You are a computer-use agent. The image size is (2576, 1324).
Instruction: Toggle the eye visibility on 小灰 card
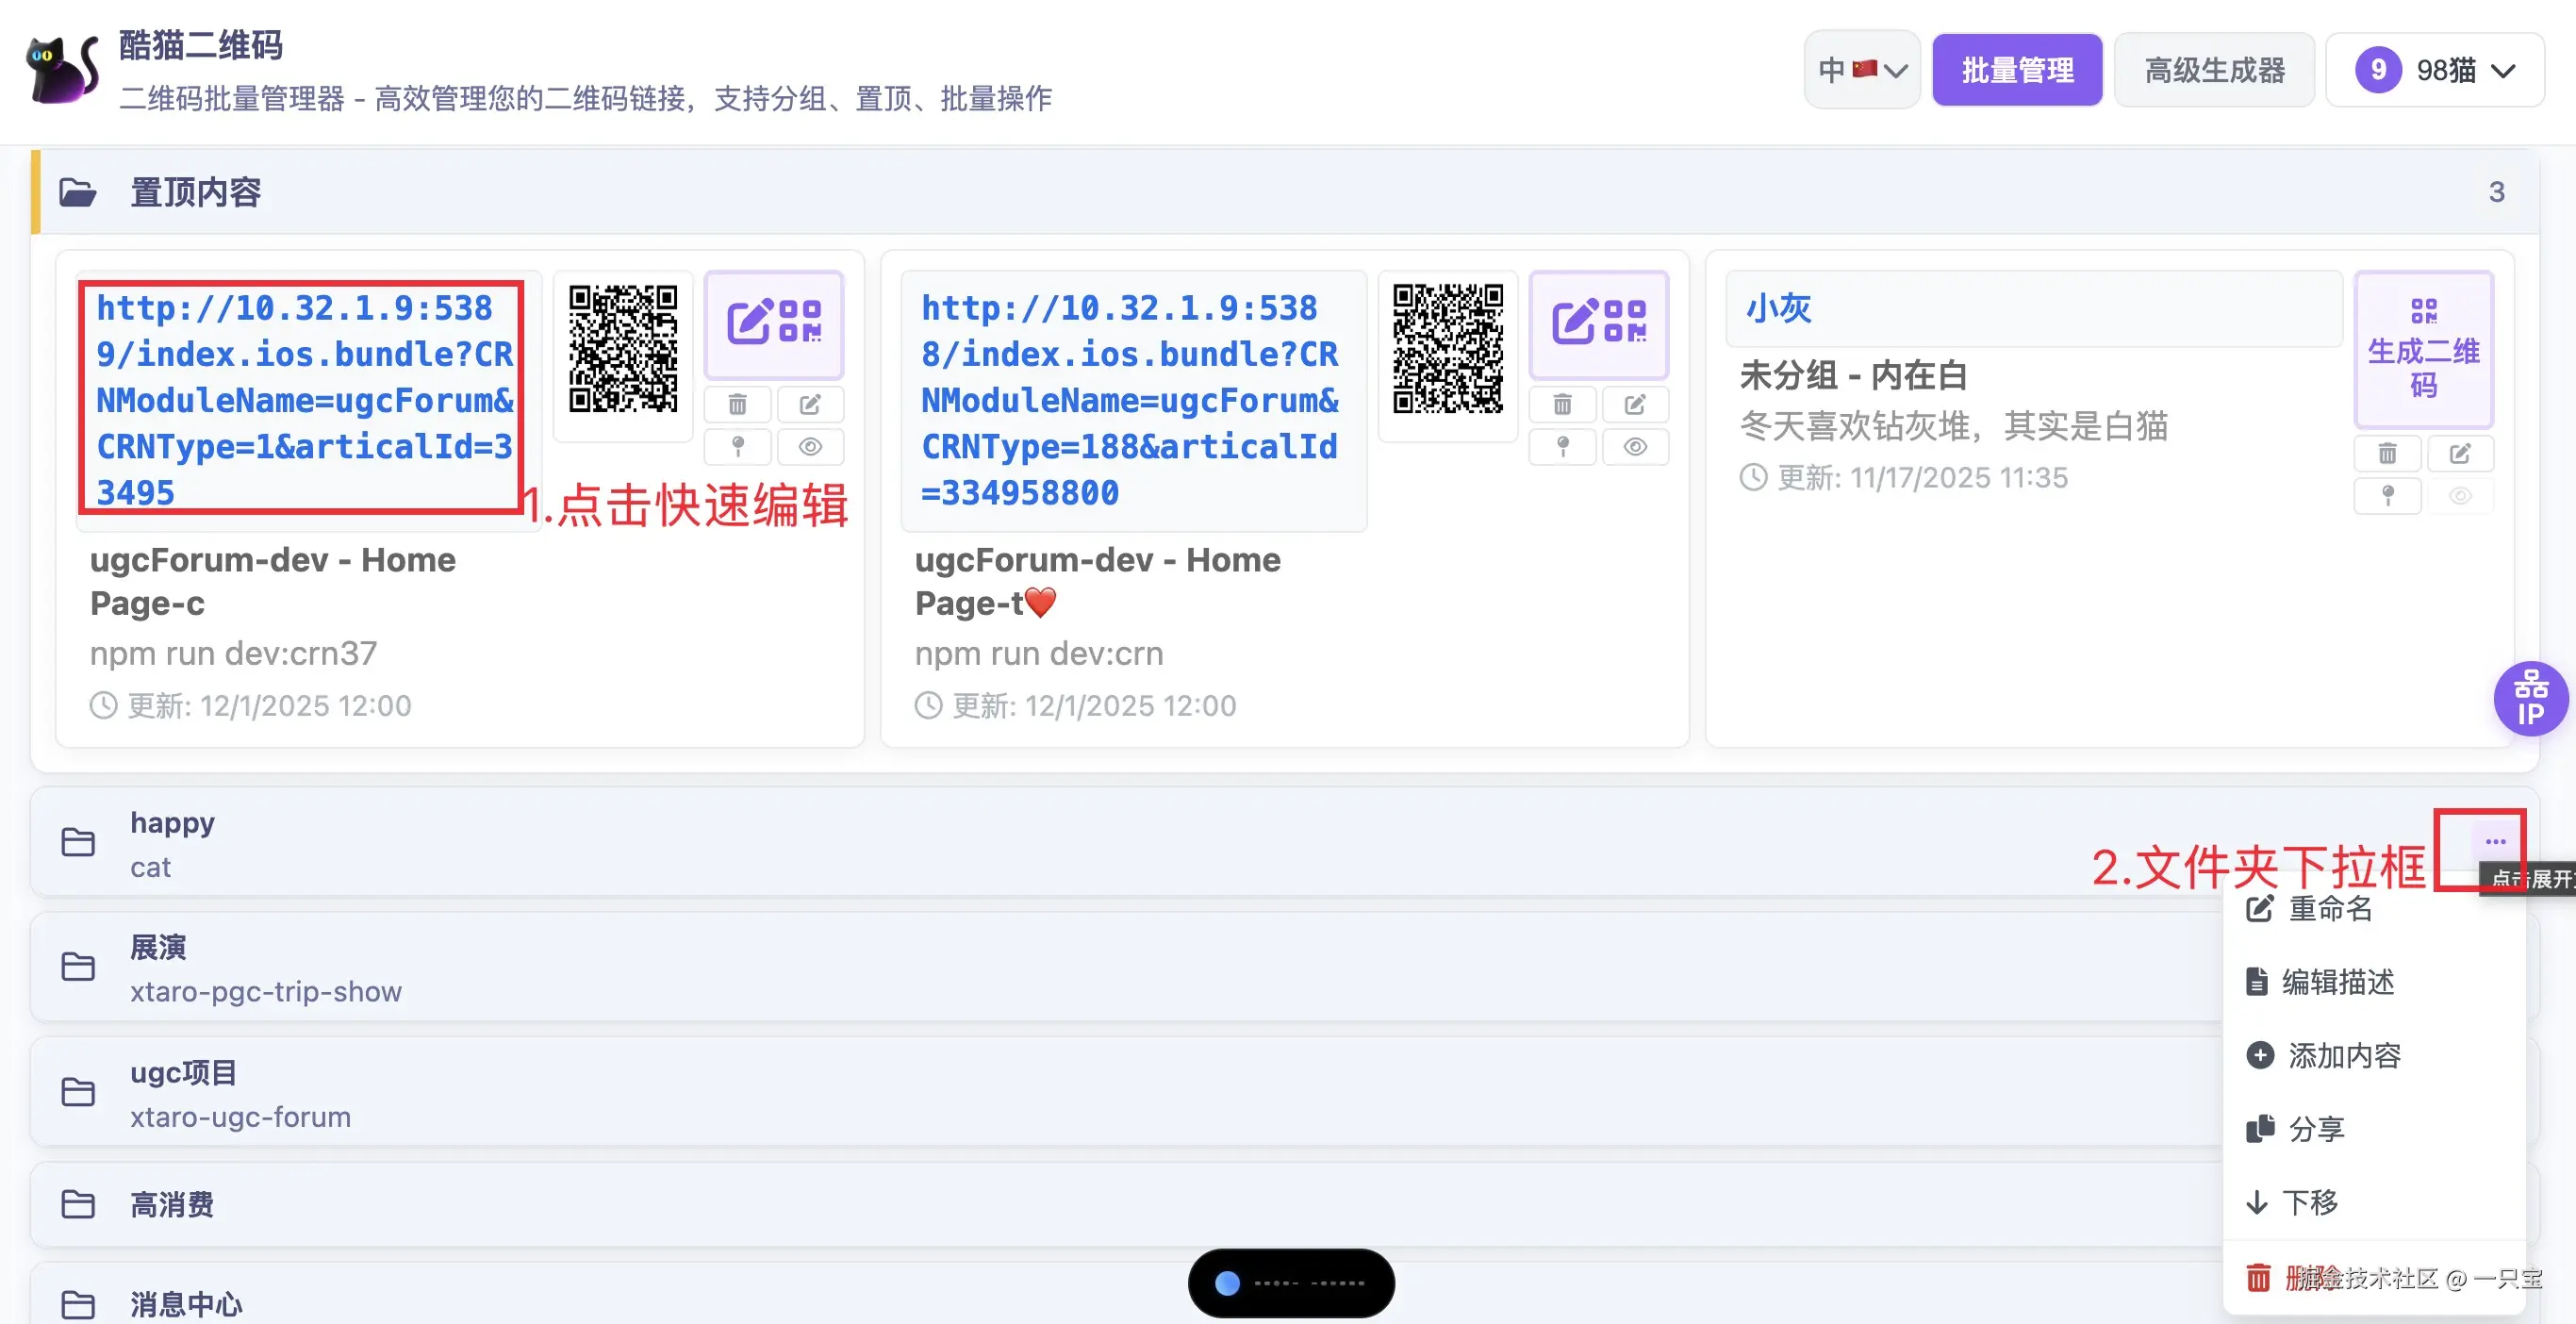coord(2459,496)
